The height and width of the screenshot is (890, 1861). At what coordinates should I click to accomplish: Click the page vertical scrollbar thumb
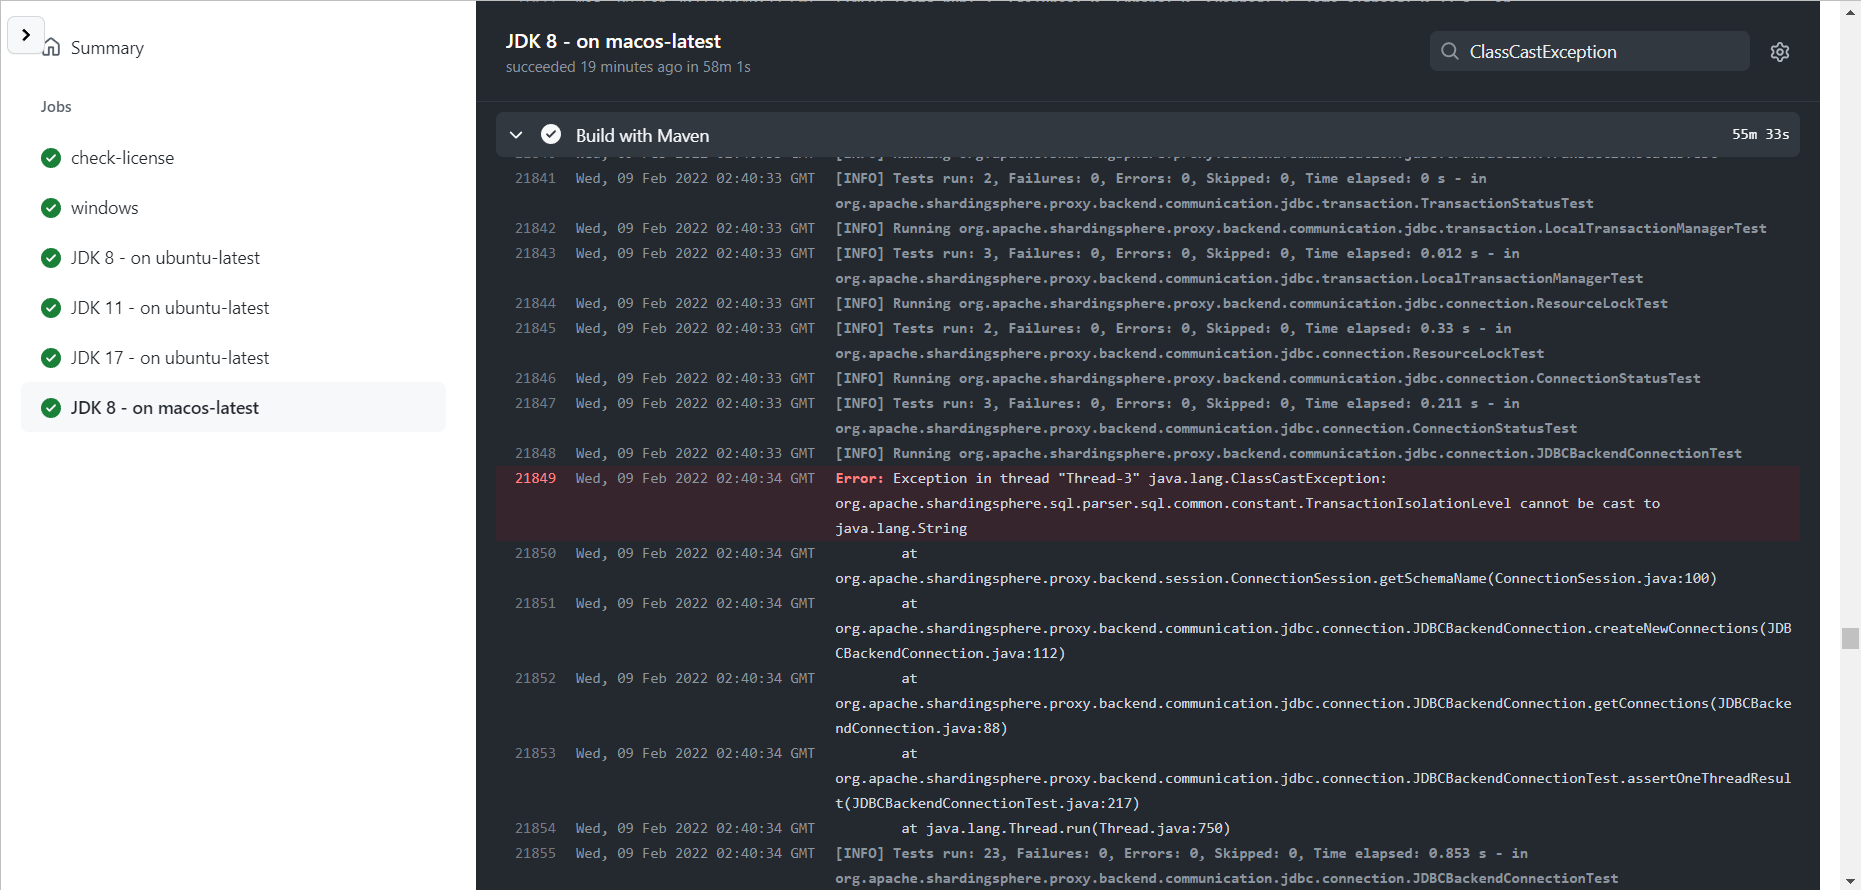coord(1850,638)
